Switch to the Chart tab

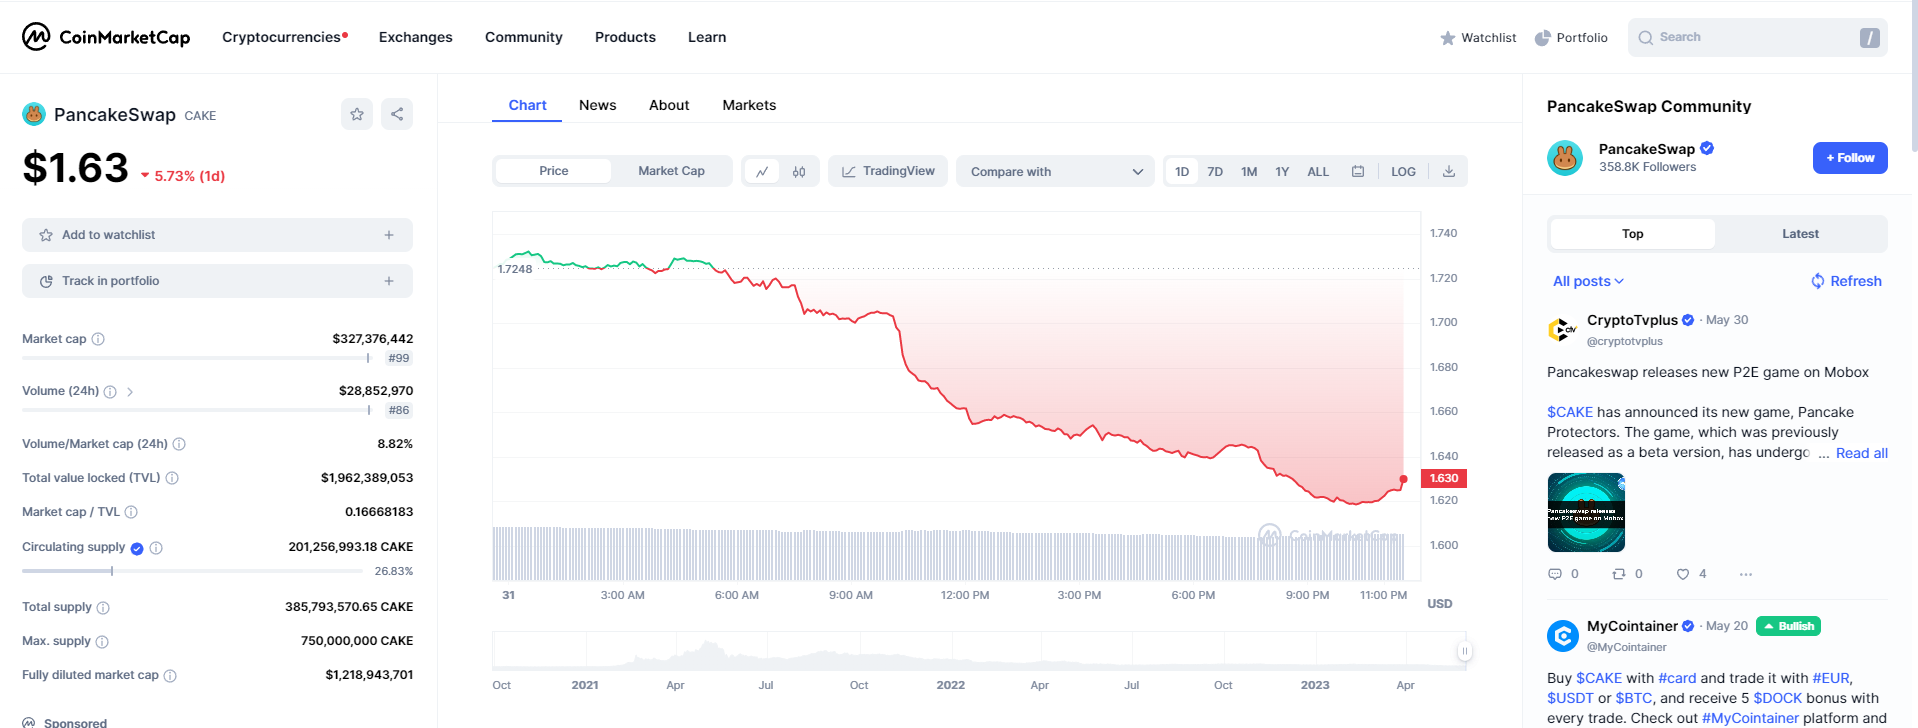click(527, 105)
